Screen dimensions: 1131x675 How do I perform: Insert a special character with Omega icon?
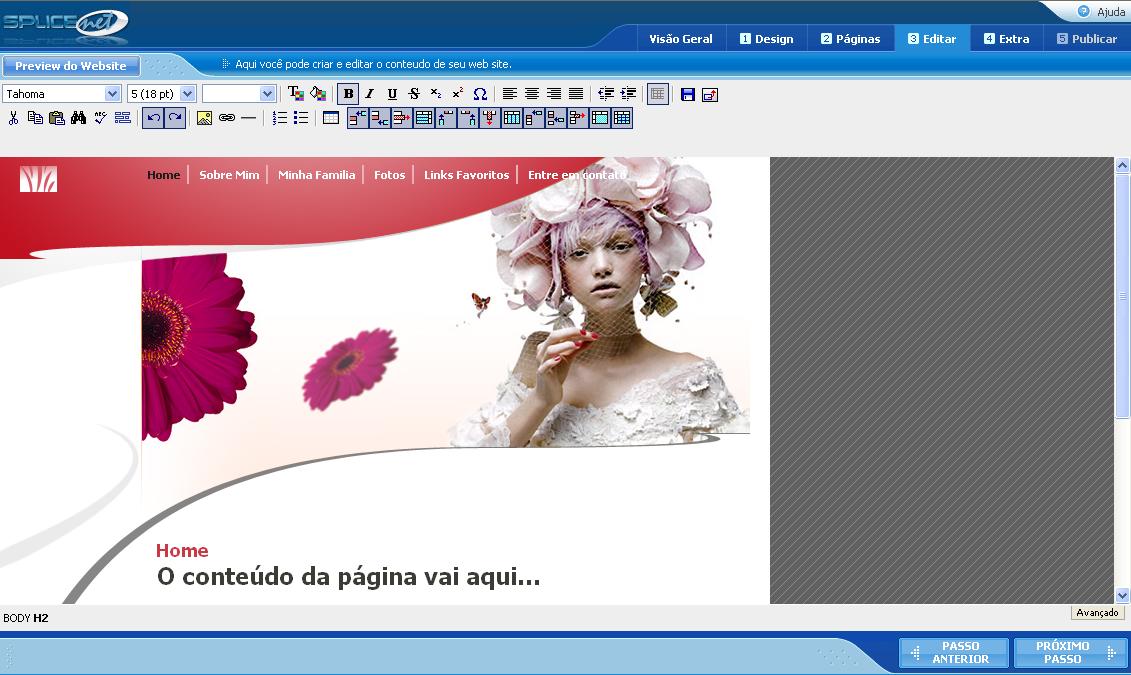coord(480,94)
